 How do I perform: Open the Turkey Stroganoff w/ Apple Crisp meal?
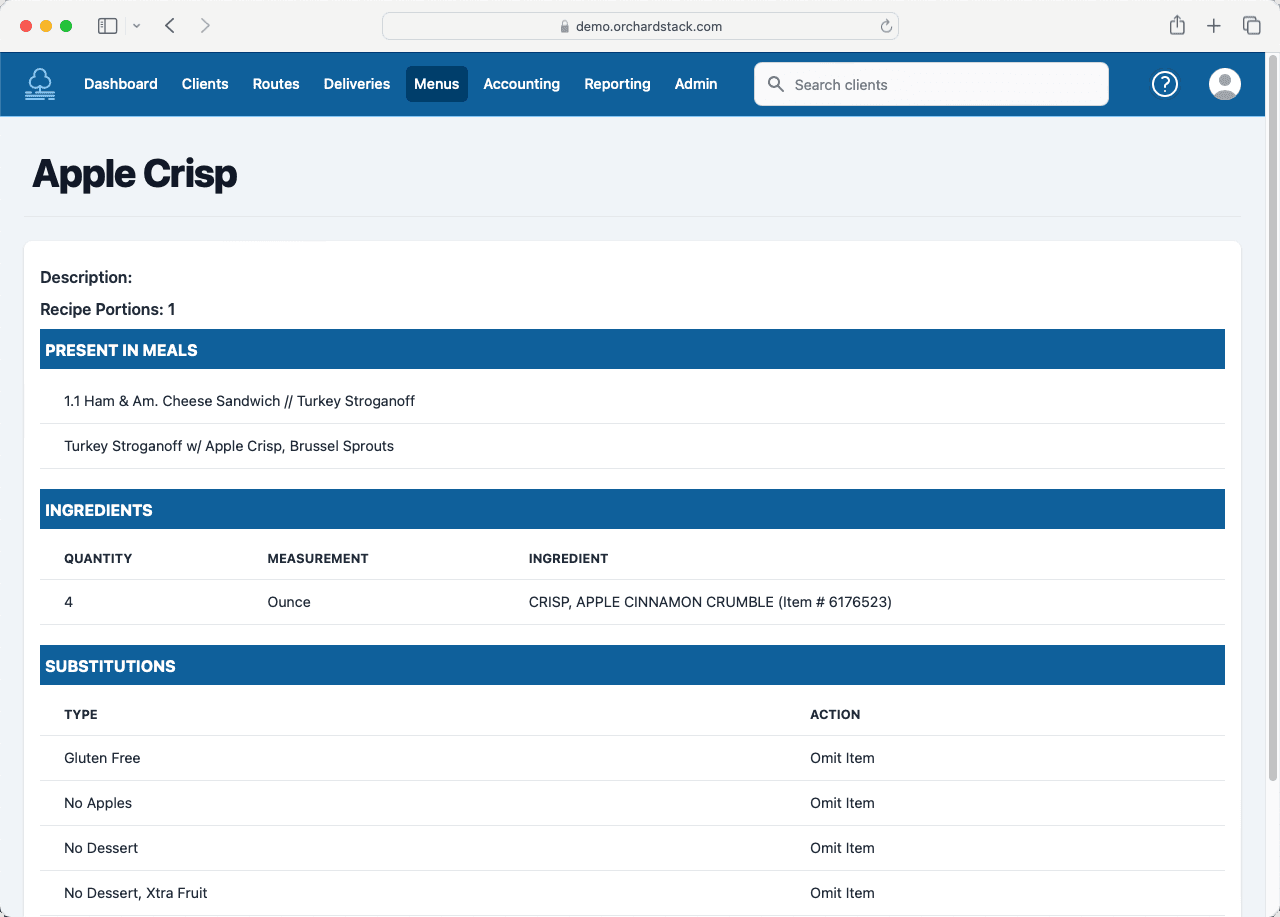(229, 446)
